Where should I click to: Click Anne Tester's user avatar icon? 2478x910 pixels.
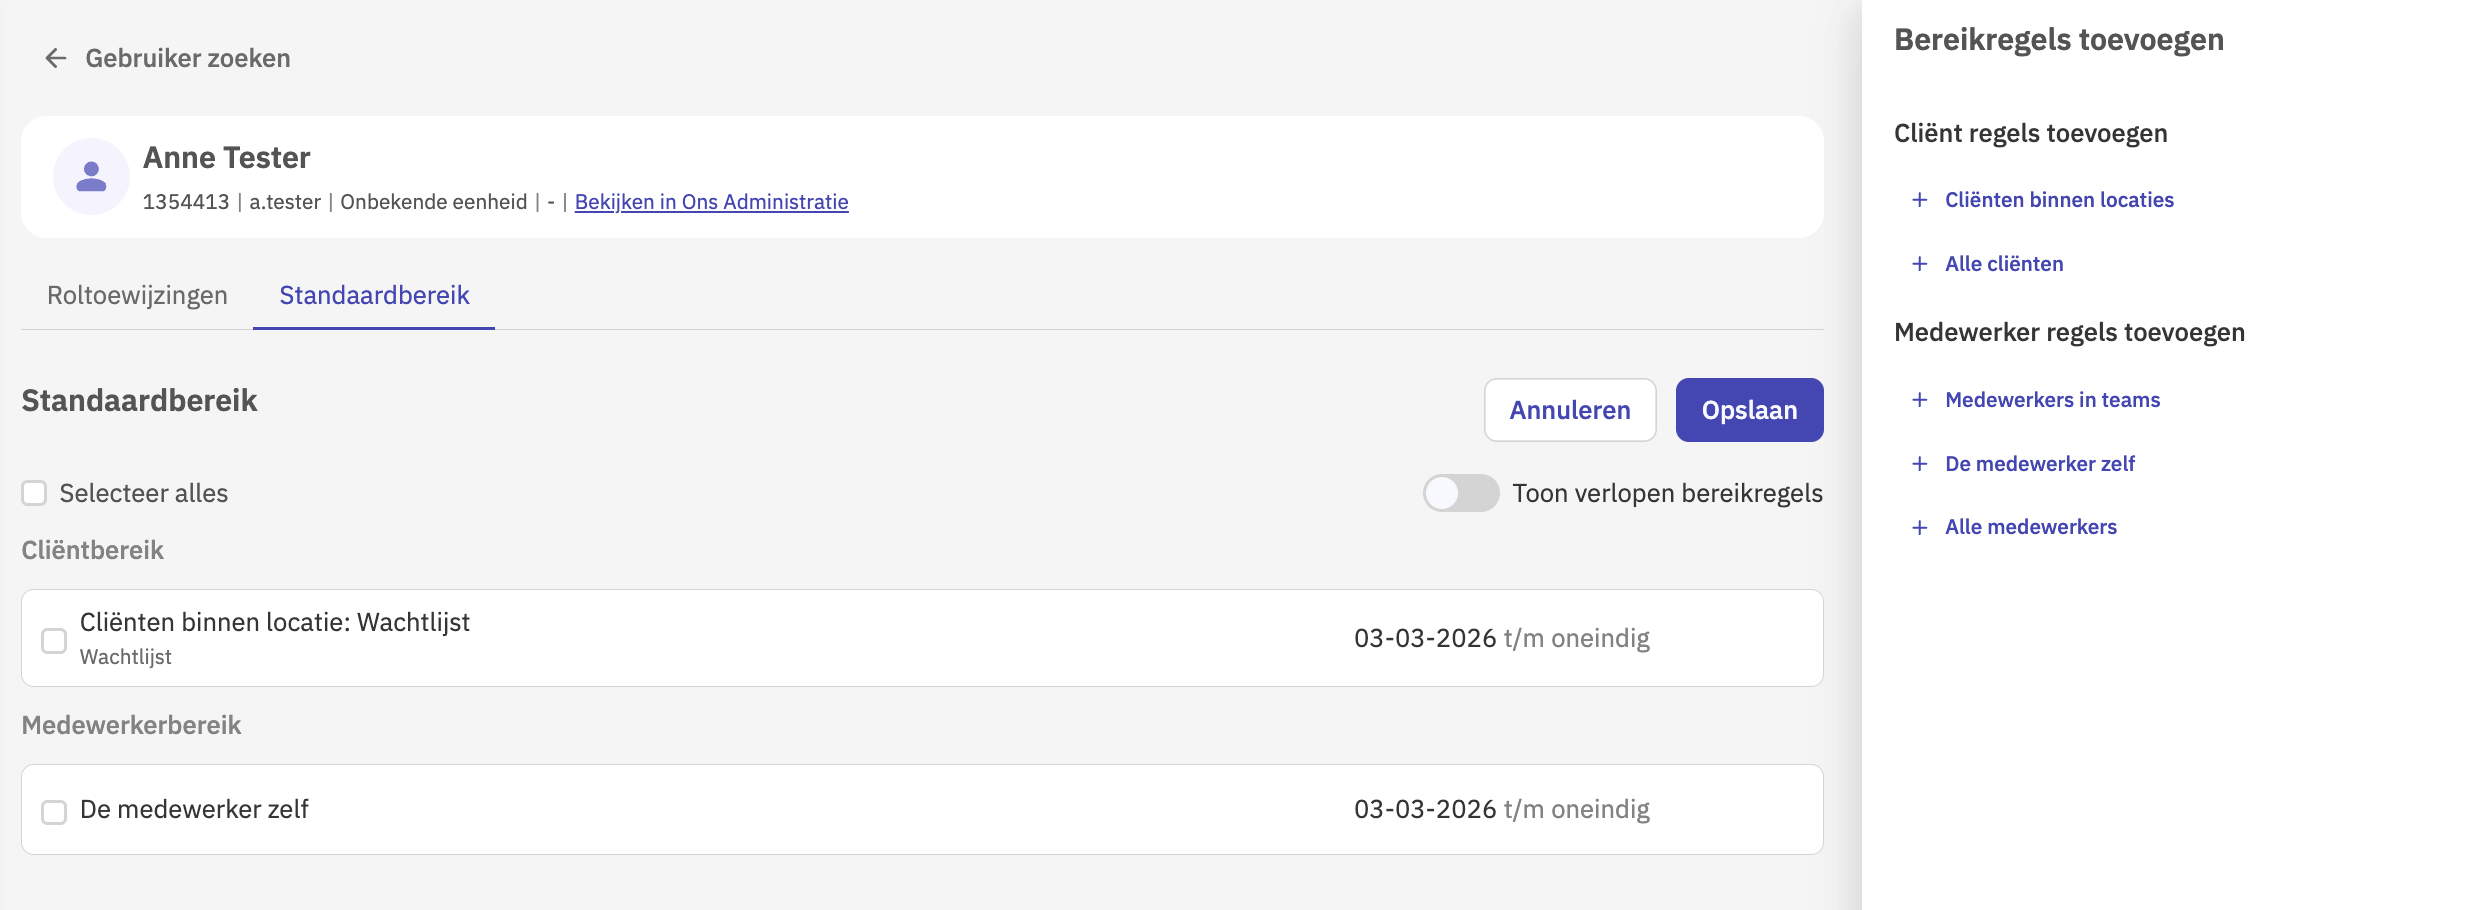point(91,177)
